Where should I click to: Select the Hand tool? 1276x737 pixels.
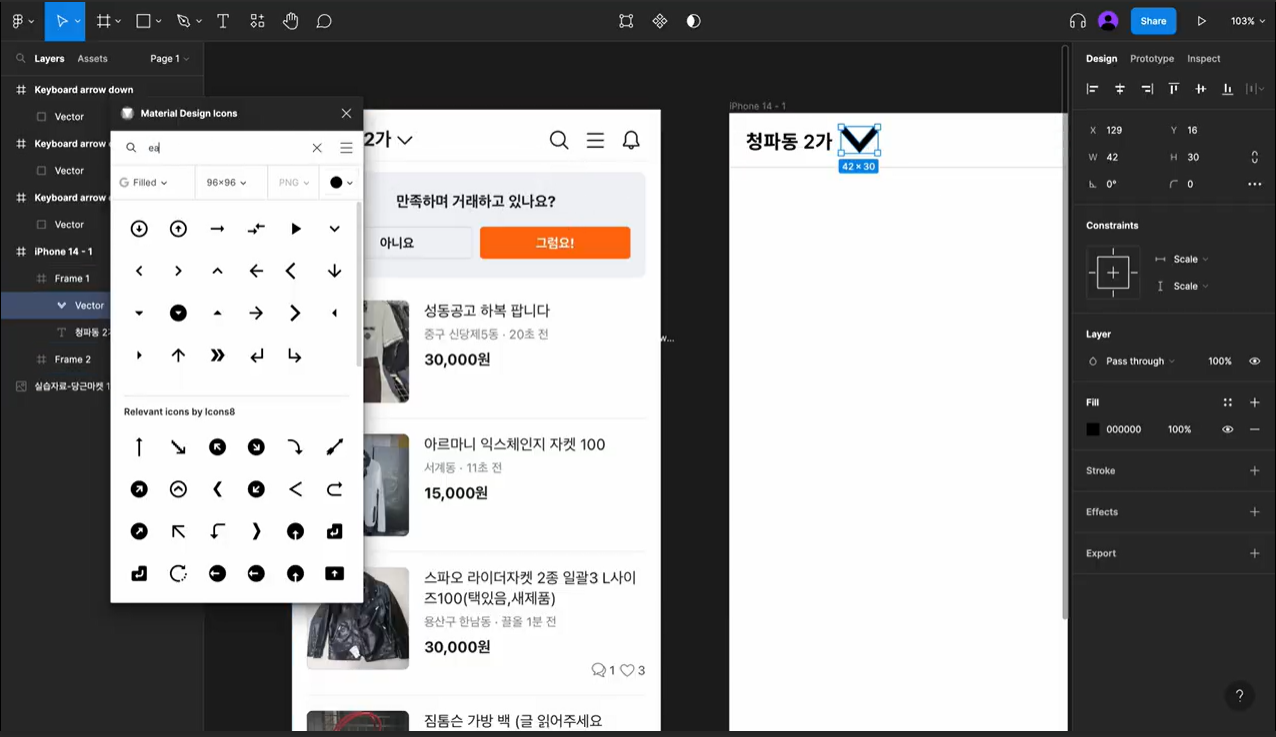coord(291,21)
